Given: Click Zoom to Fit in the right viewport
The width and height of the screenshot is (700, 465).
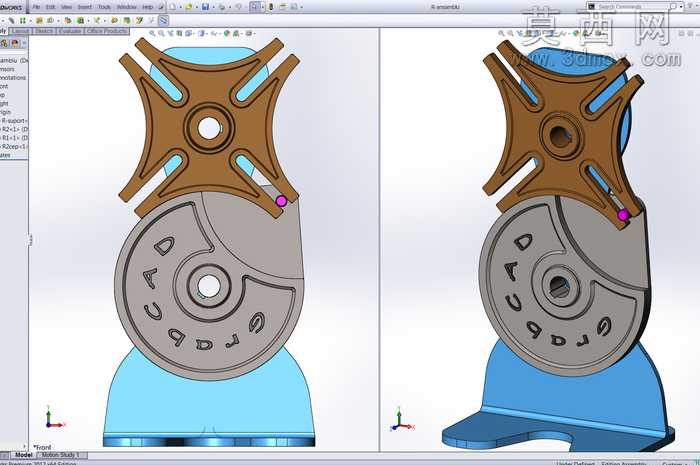Looking at the screenshot, I should pos(501,33).
